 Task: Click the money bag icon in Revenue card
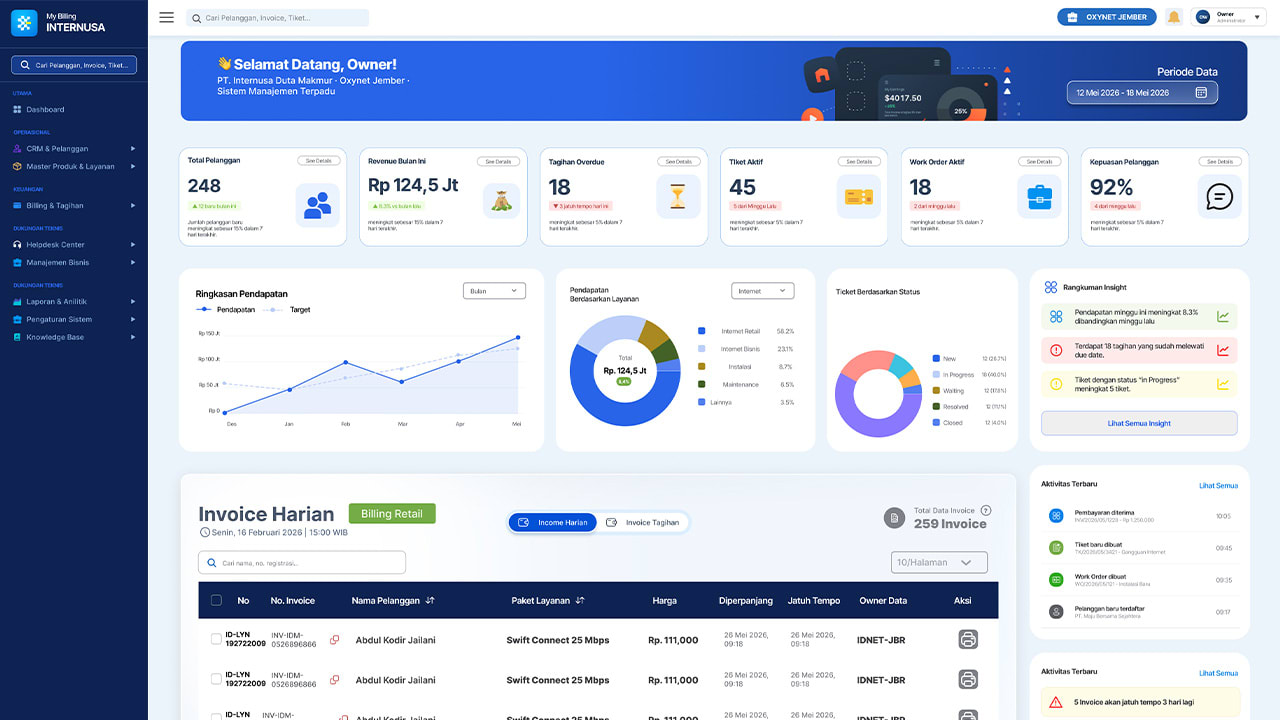[500, 200]
